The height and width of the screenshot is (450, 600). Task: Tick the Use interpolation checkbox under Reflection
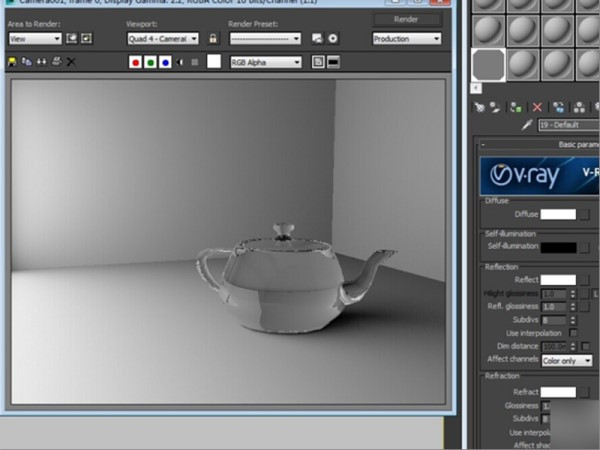[573, 332]
